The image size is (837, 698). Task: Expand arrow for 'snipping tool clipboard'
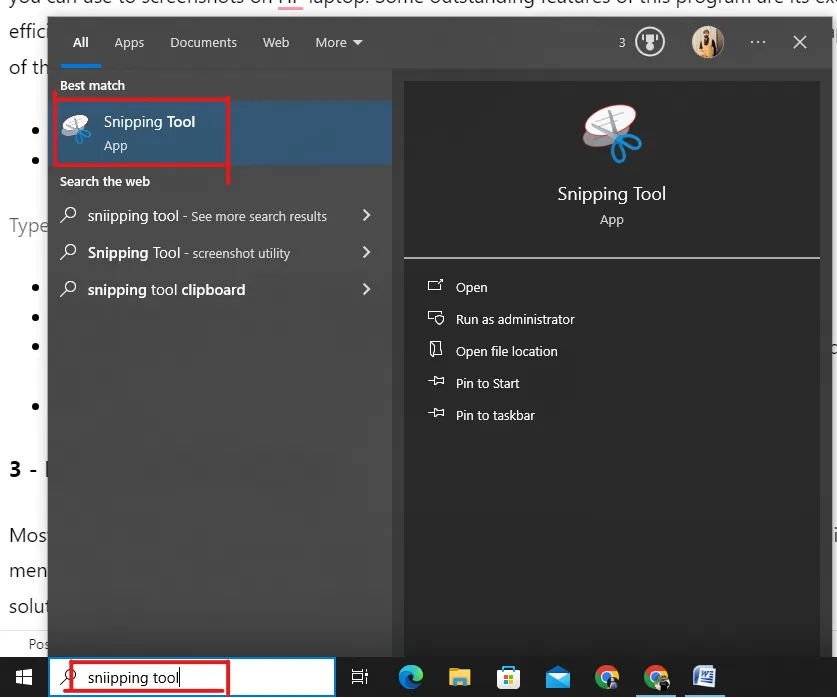click(366, 289)
